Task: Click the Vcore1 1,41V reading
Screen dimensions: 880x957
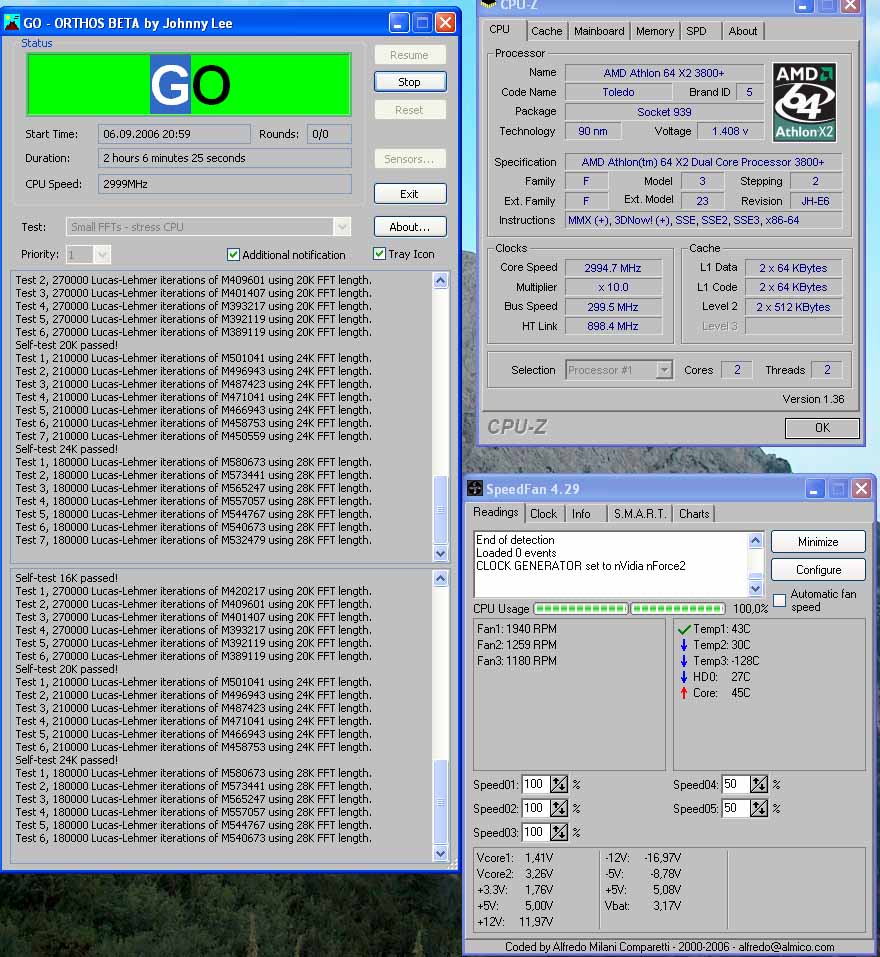Action: point(514,858)
